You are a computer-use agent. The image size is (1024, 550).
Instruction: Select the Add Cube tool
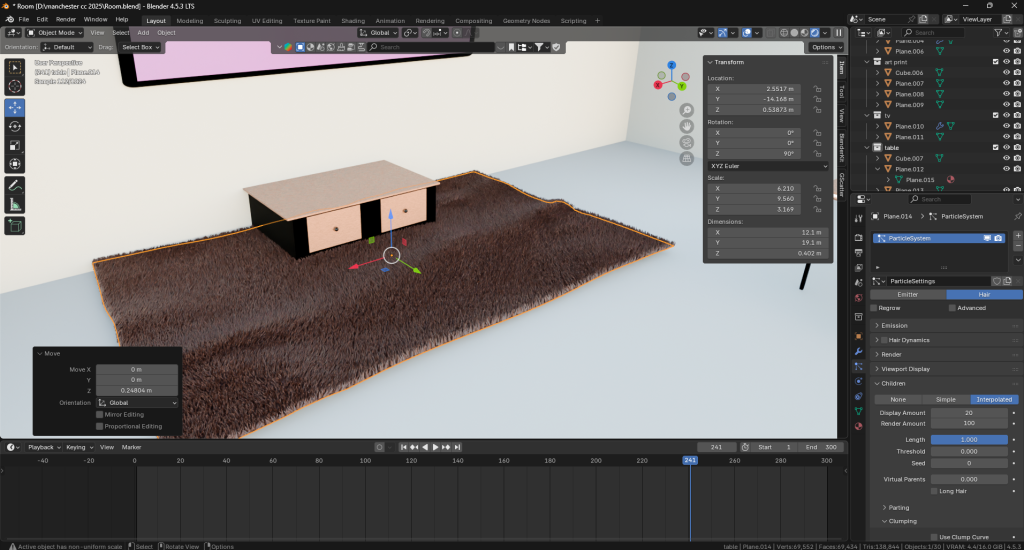(x=15, y=226)
